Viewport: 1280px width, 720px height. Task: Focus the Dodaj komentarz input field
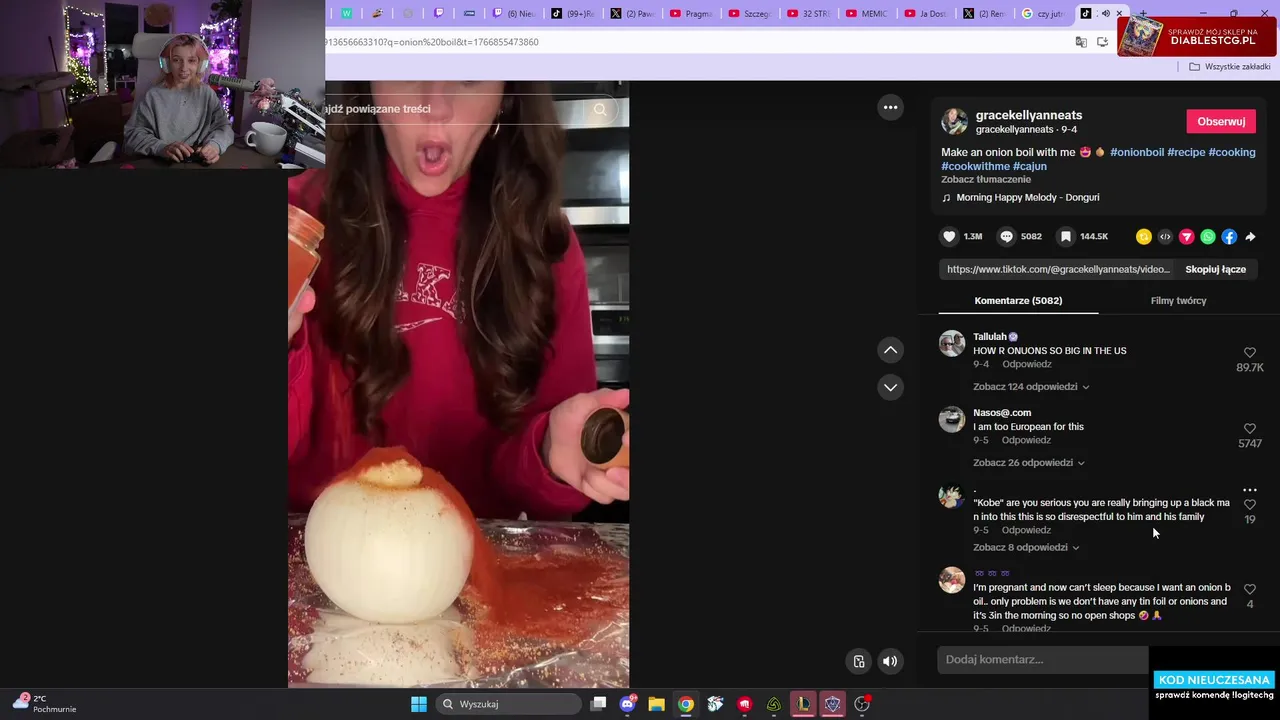1043,660
